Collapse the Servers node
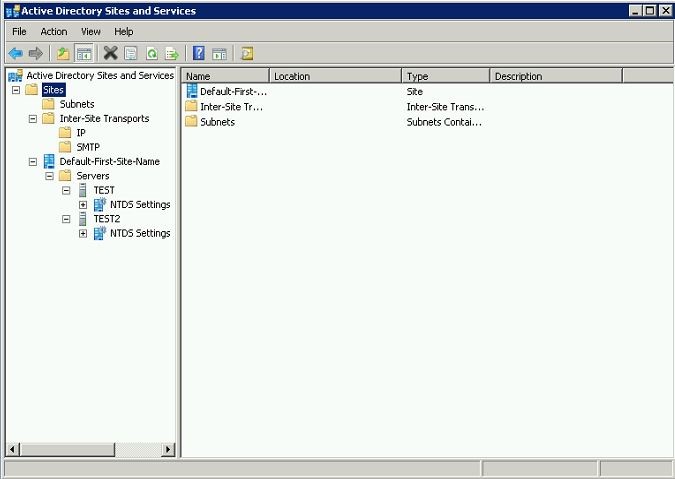 50,176
